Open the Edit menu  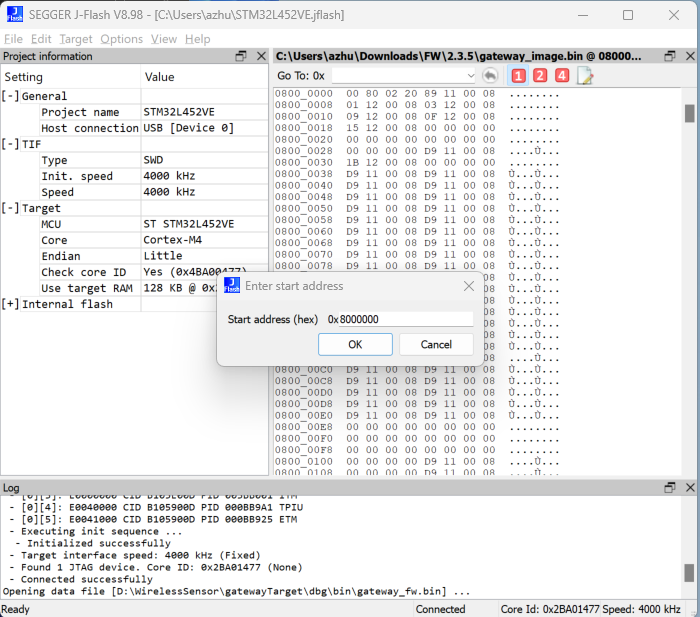(x=41, y=39)
